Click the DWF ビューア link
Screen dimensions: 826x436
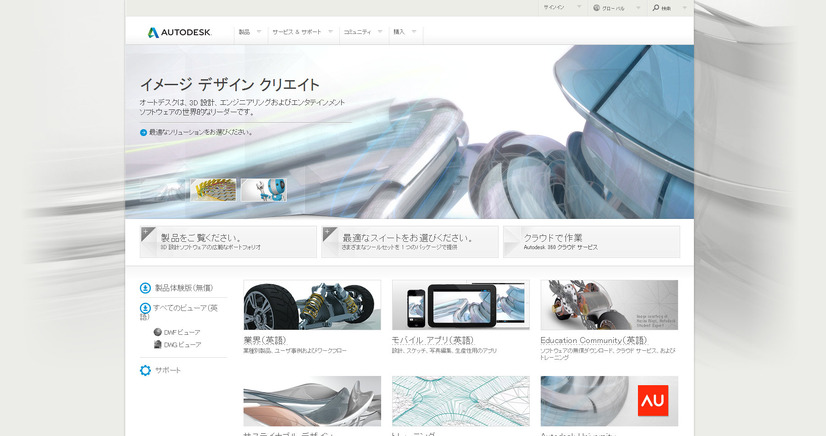182,333
